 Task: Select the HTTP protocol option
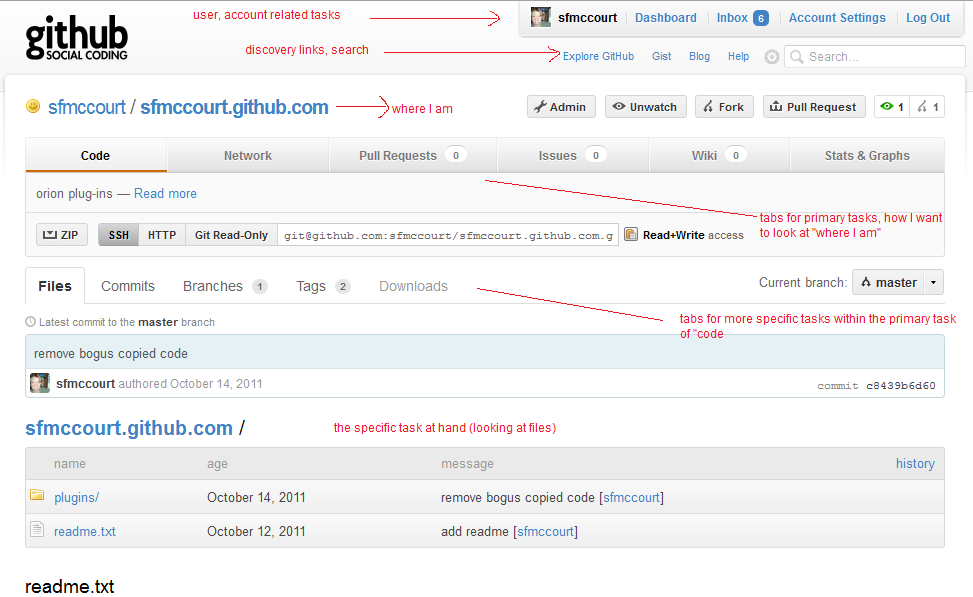pyautogui.click(x=162, y=235)
